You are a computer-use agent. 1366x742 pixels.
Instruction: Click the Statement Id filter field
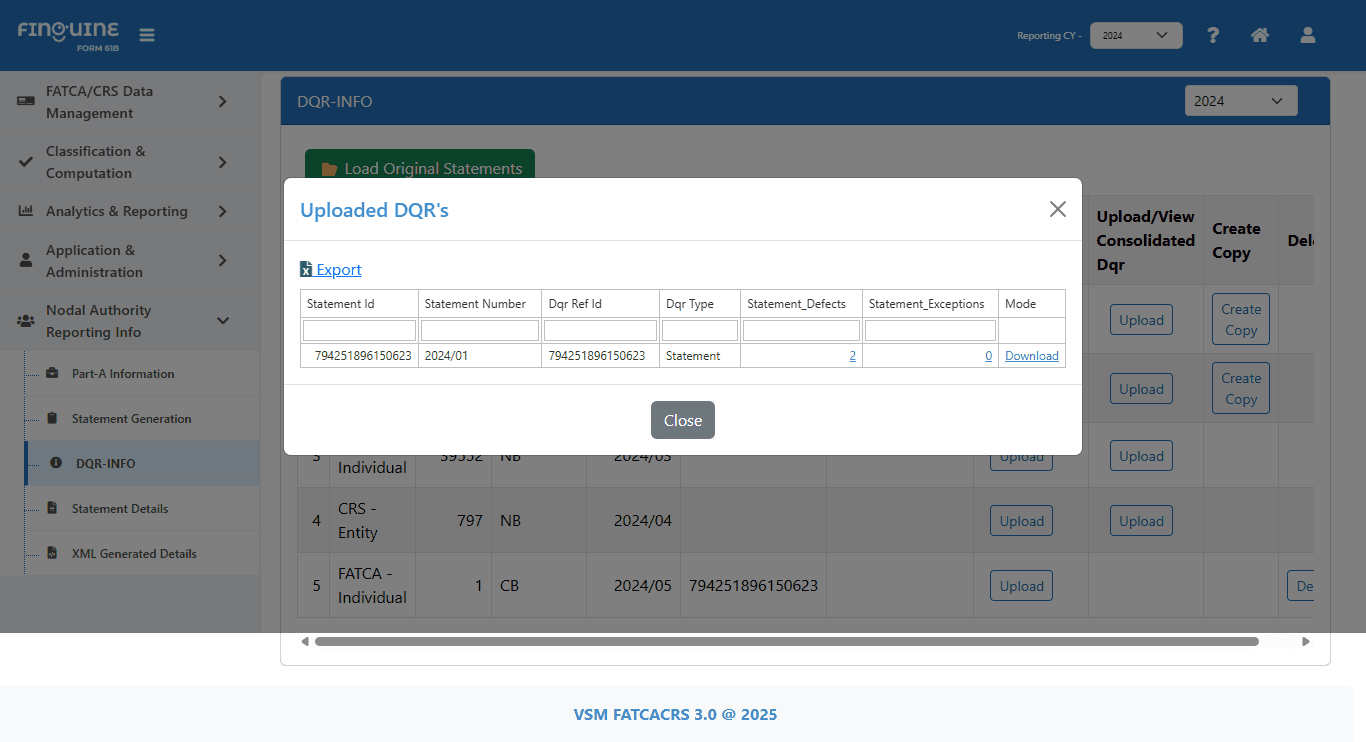359,330
